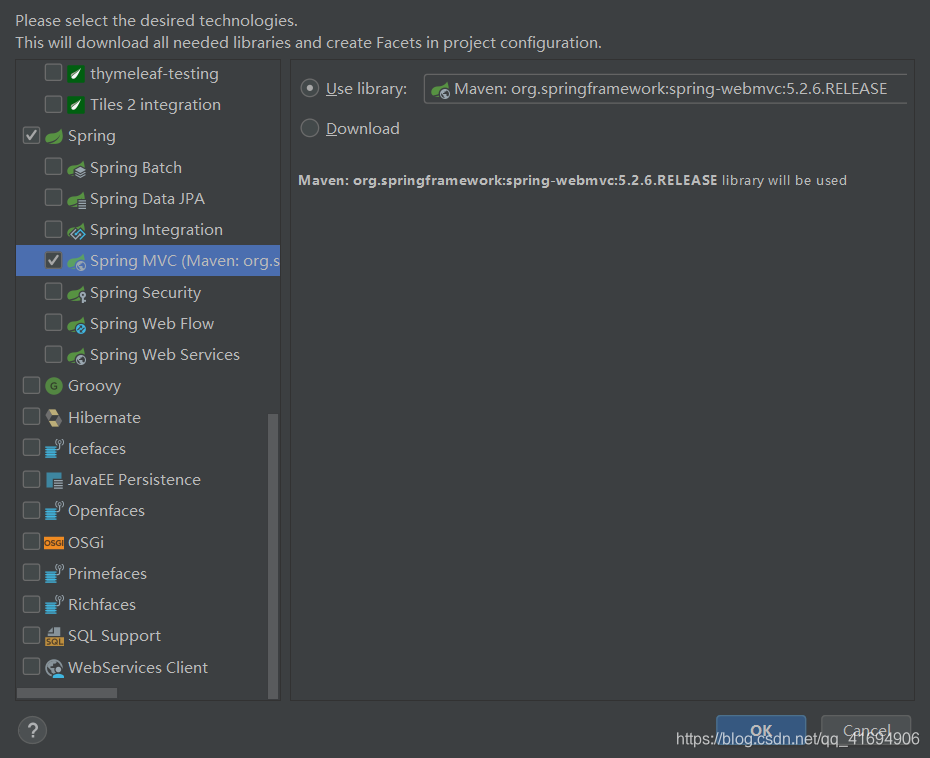Open help with the question mark icon
The height and width of the screenshot is (758, 930).
tap(33, 730)
